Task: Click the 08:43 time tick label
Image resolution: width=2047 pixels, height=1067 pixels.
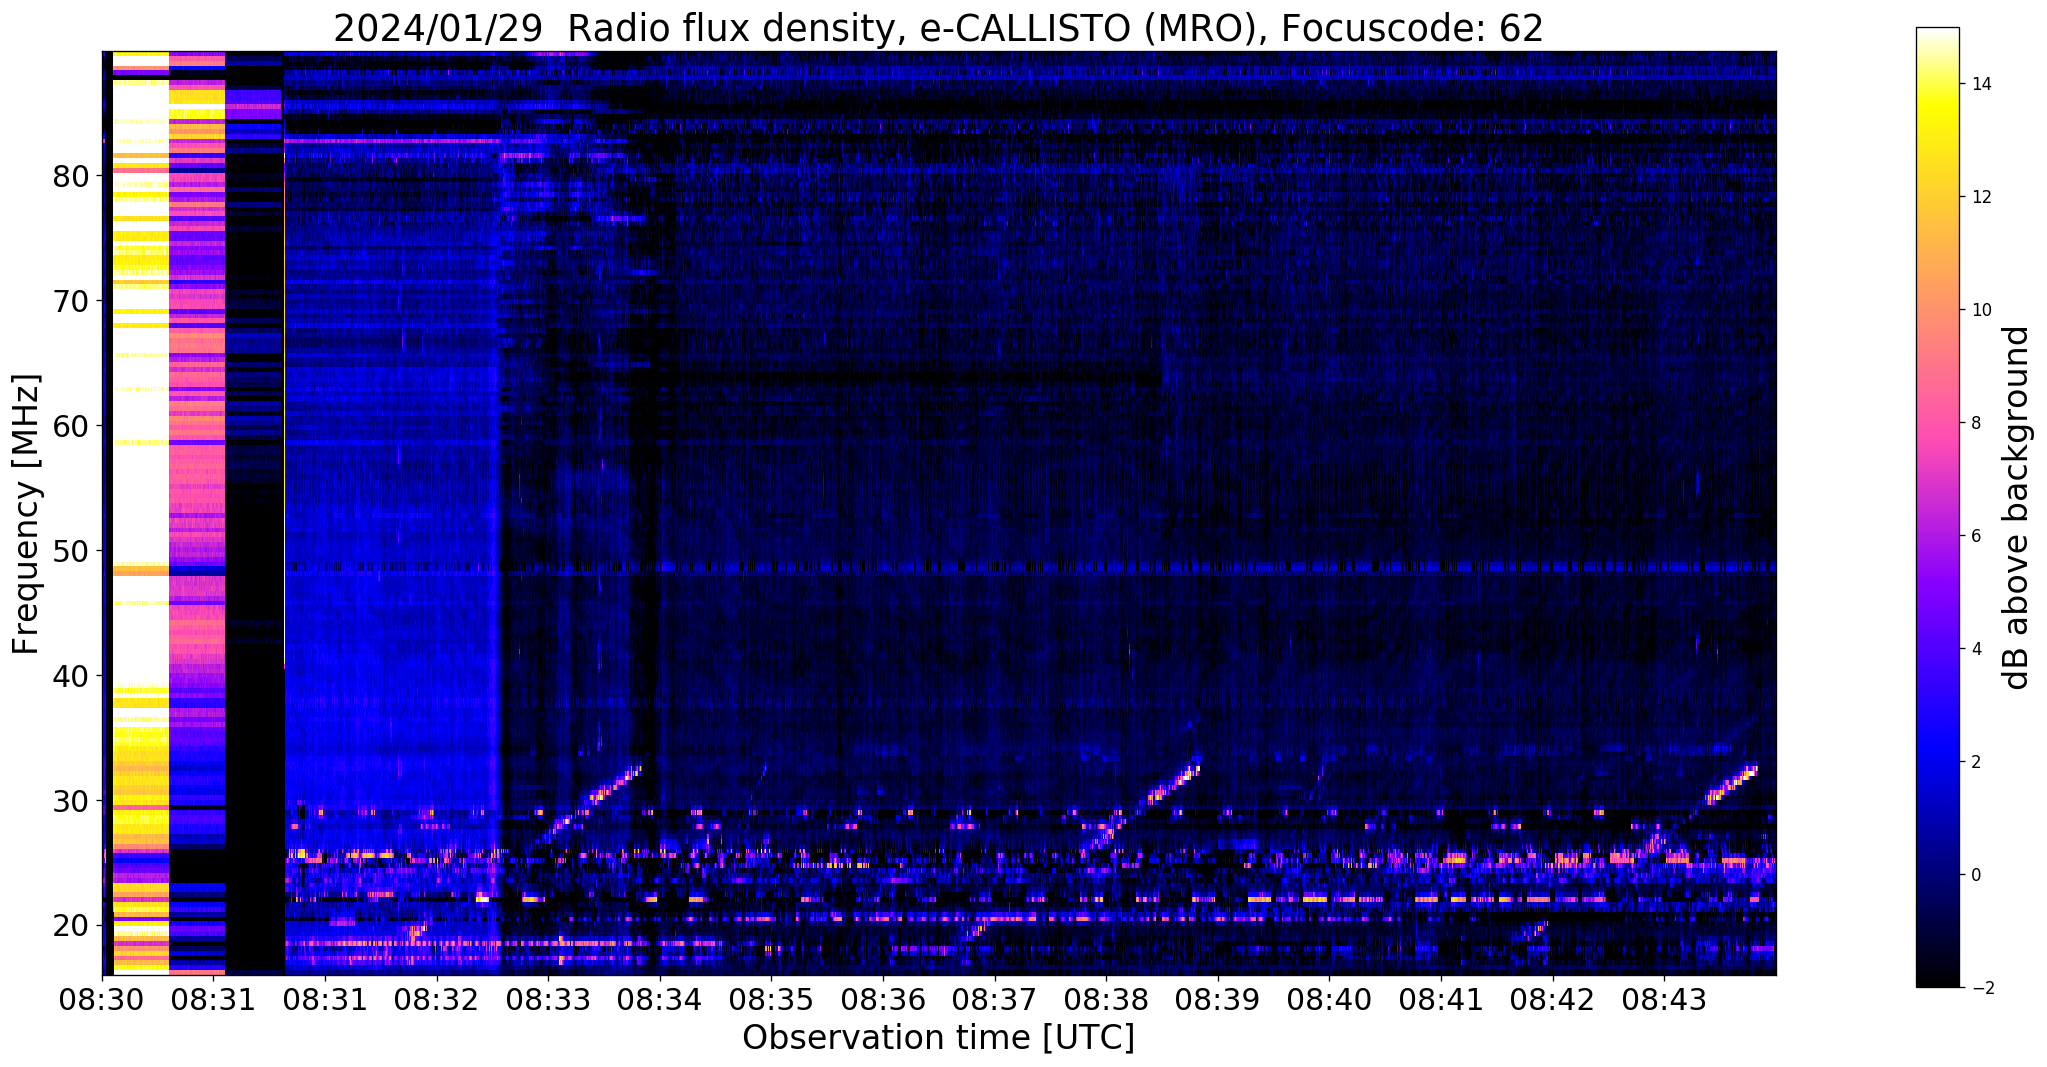Action: point(1664,999)
